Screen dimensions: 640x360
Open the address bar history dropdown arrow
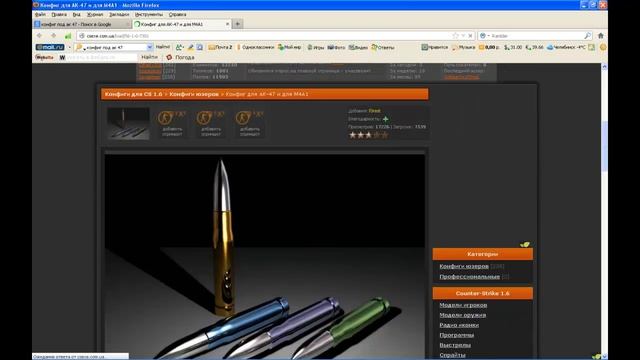pos(463,36)
